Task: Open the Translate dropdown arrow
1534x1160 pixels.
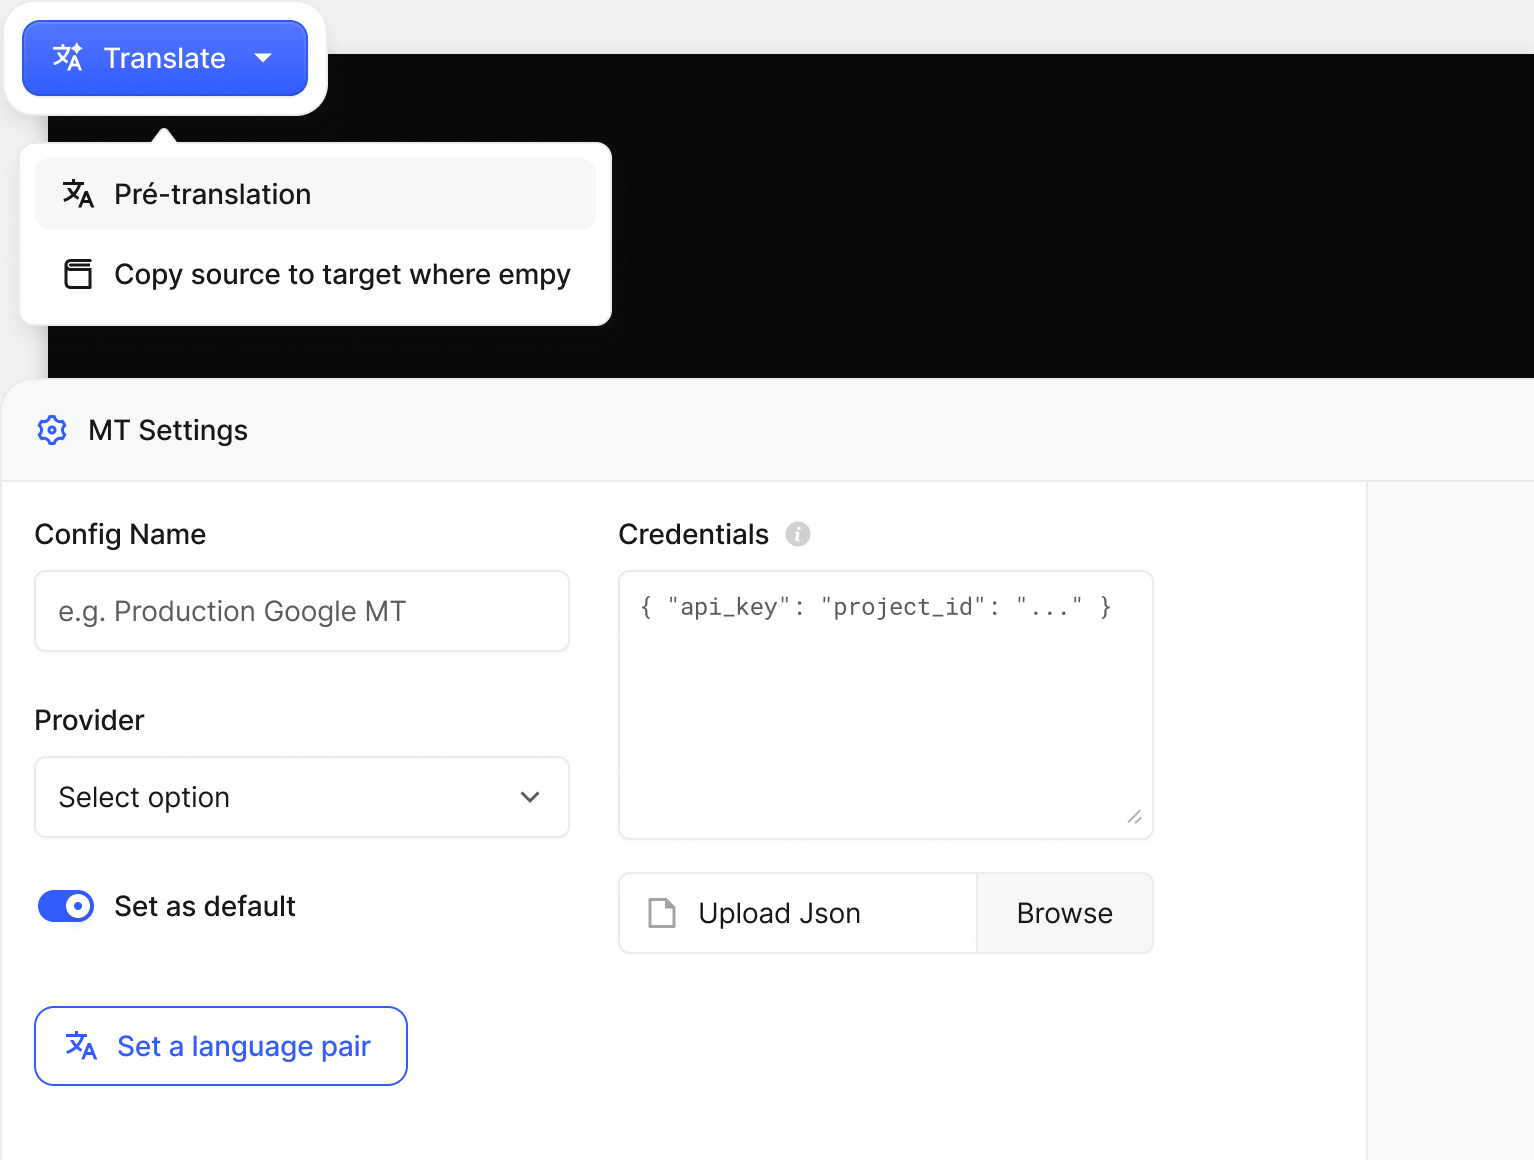Action: (263, 58)
